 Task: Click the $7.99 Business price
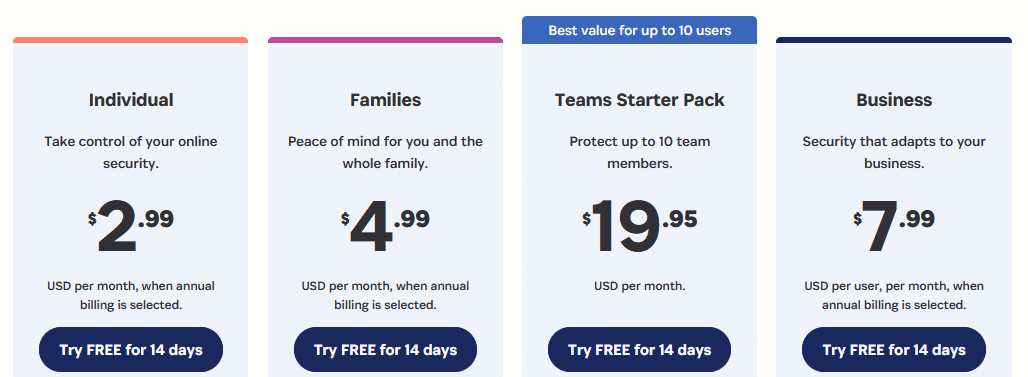click(x=894, y=226)
